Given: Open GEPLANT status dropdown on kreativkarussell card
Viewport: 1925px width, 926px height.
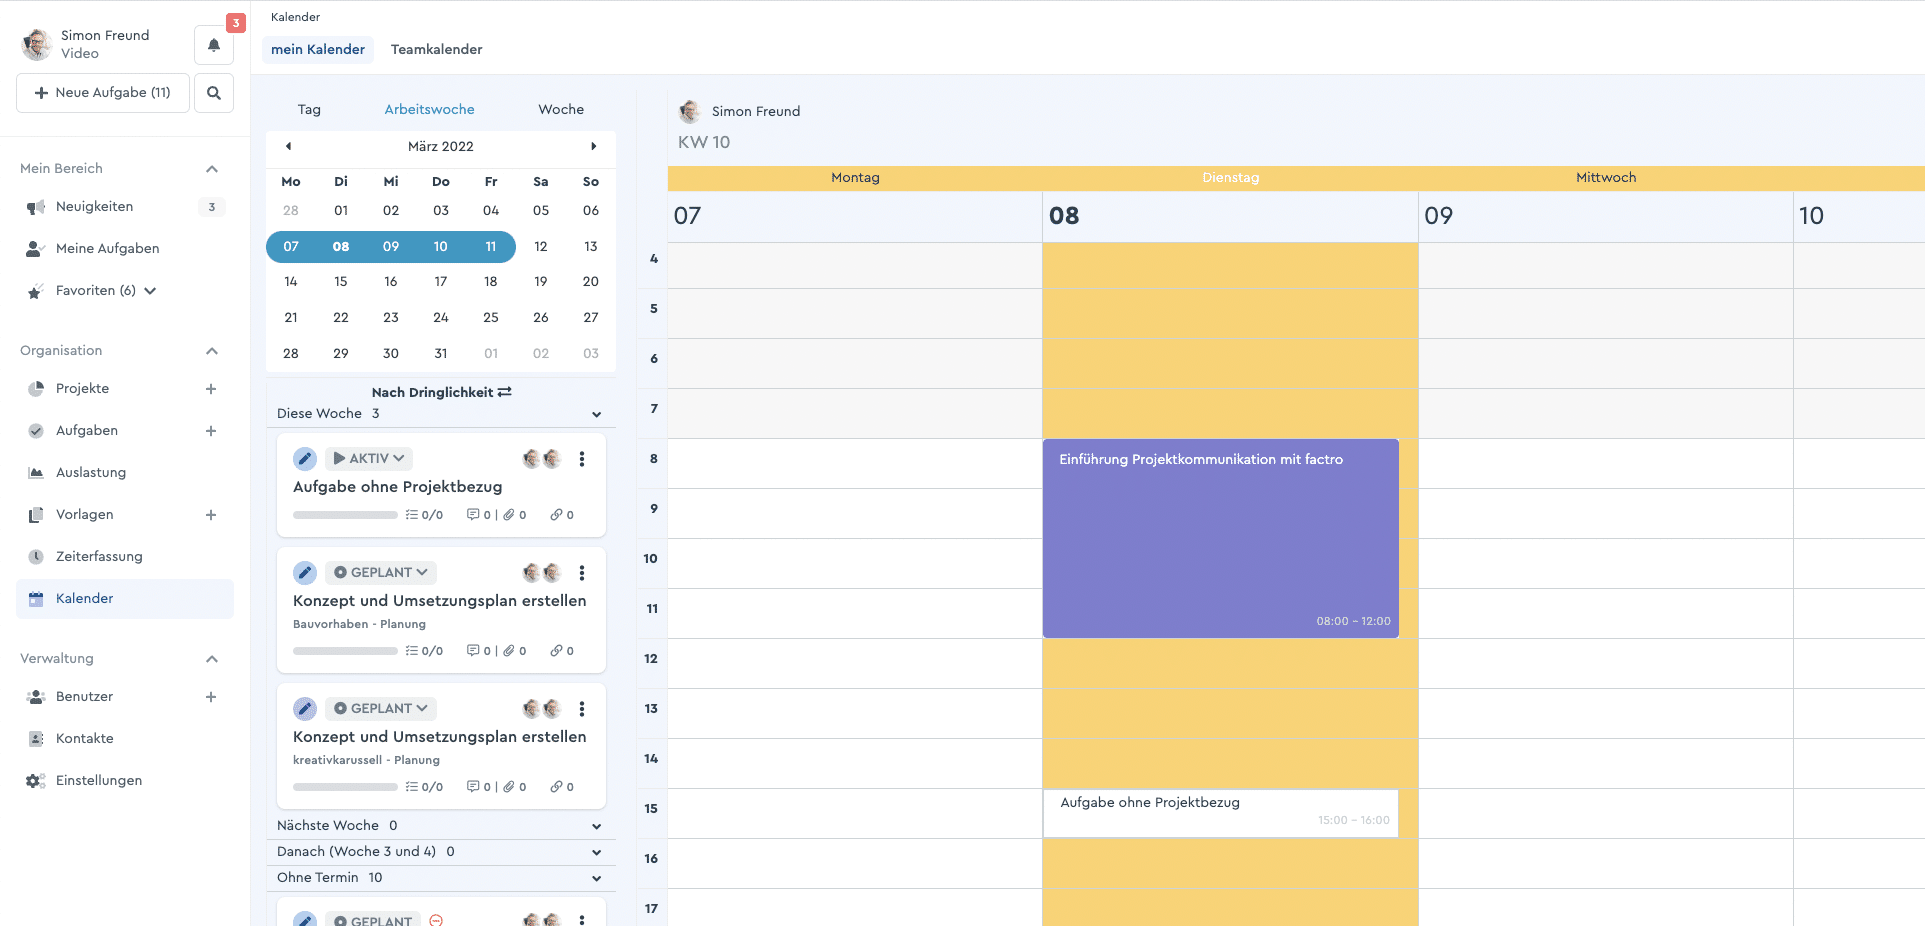Looking at the screenshot, I should click(x=381, y=708).
